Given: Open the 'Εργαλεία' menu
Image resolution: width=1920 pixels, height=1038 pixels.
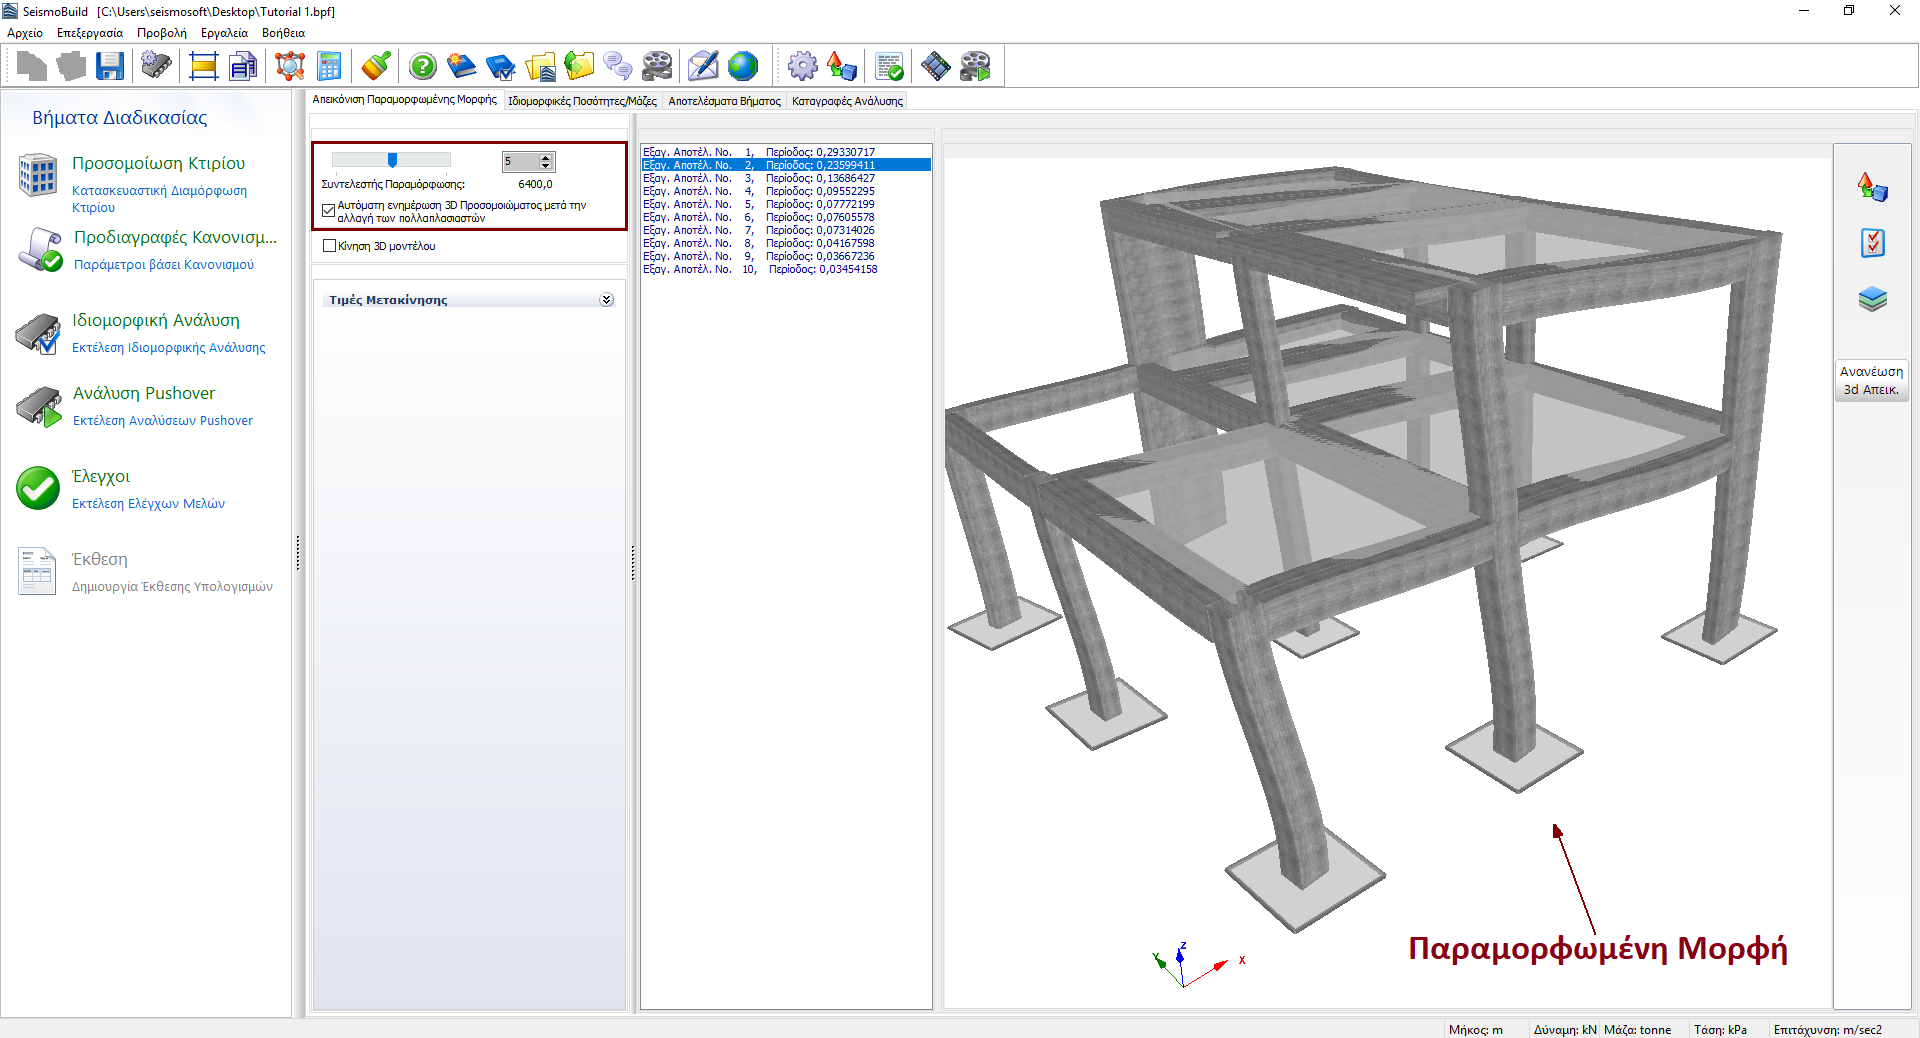Looking at the screenshot, I should pos(224,33).
